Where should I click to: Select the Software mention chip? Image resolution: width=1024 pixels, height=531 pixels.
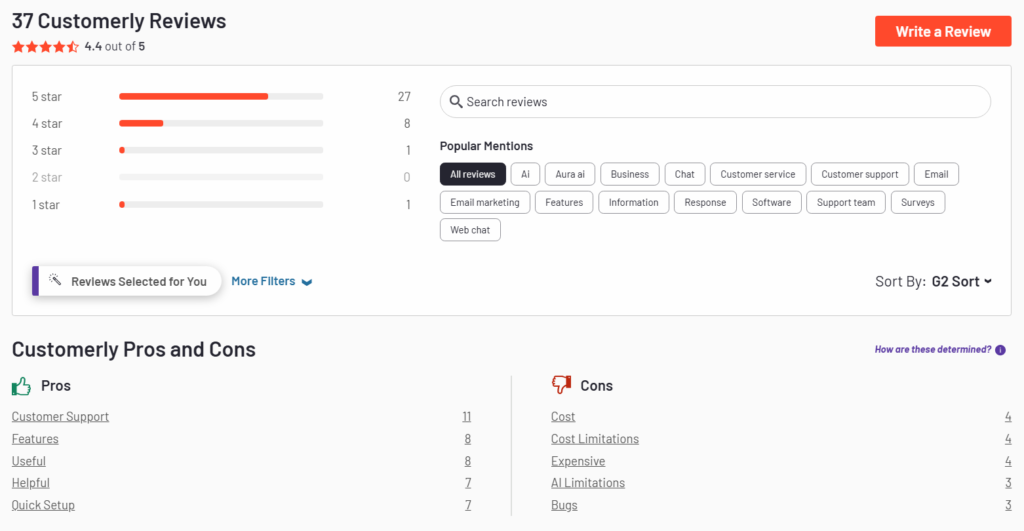[x=771, y=202]
